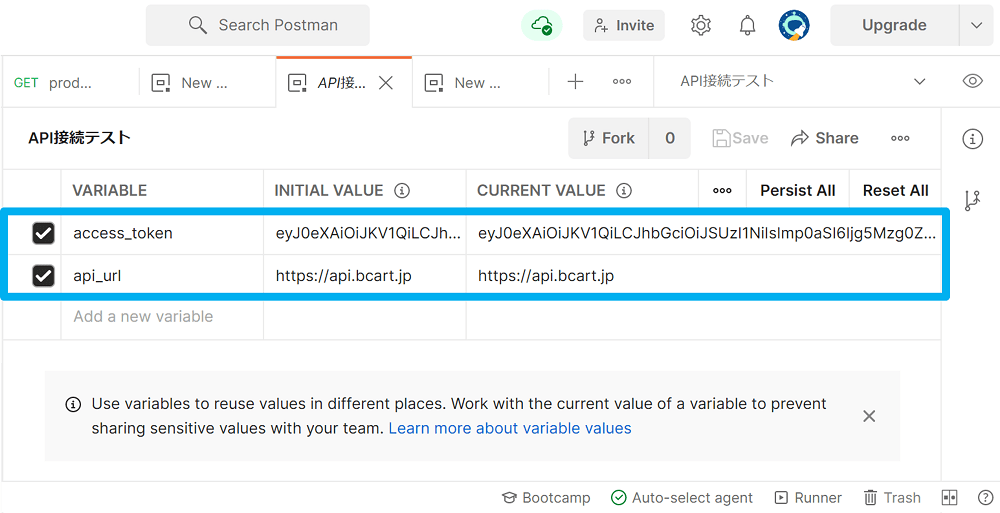Click the environment quick look eye icon

972,81
